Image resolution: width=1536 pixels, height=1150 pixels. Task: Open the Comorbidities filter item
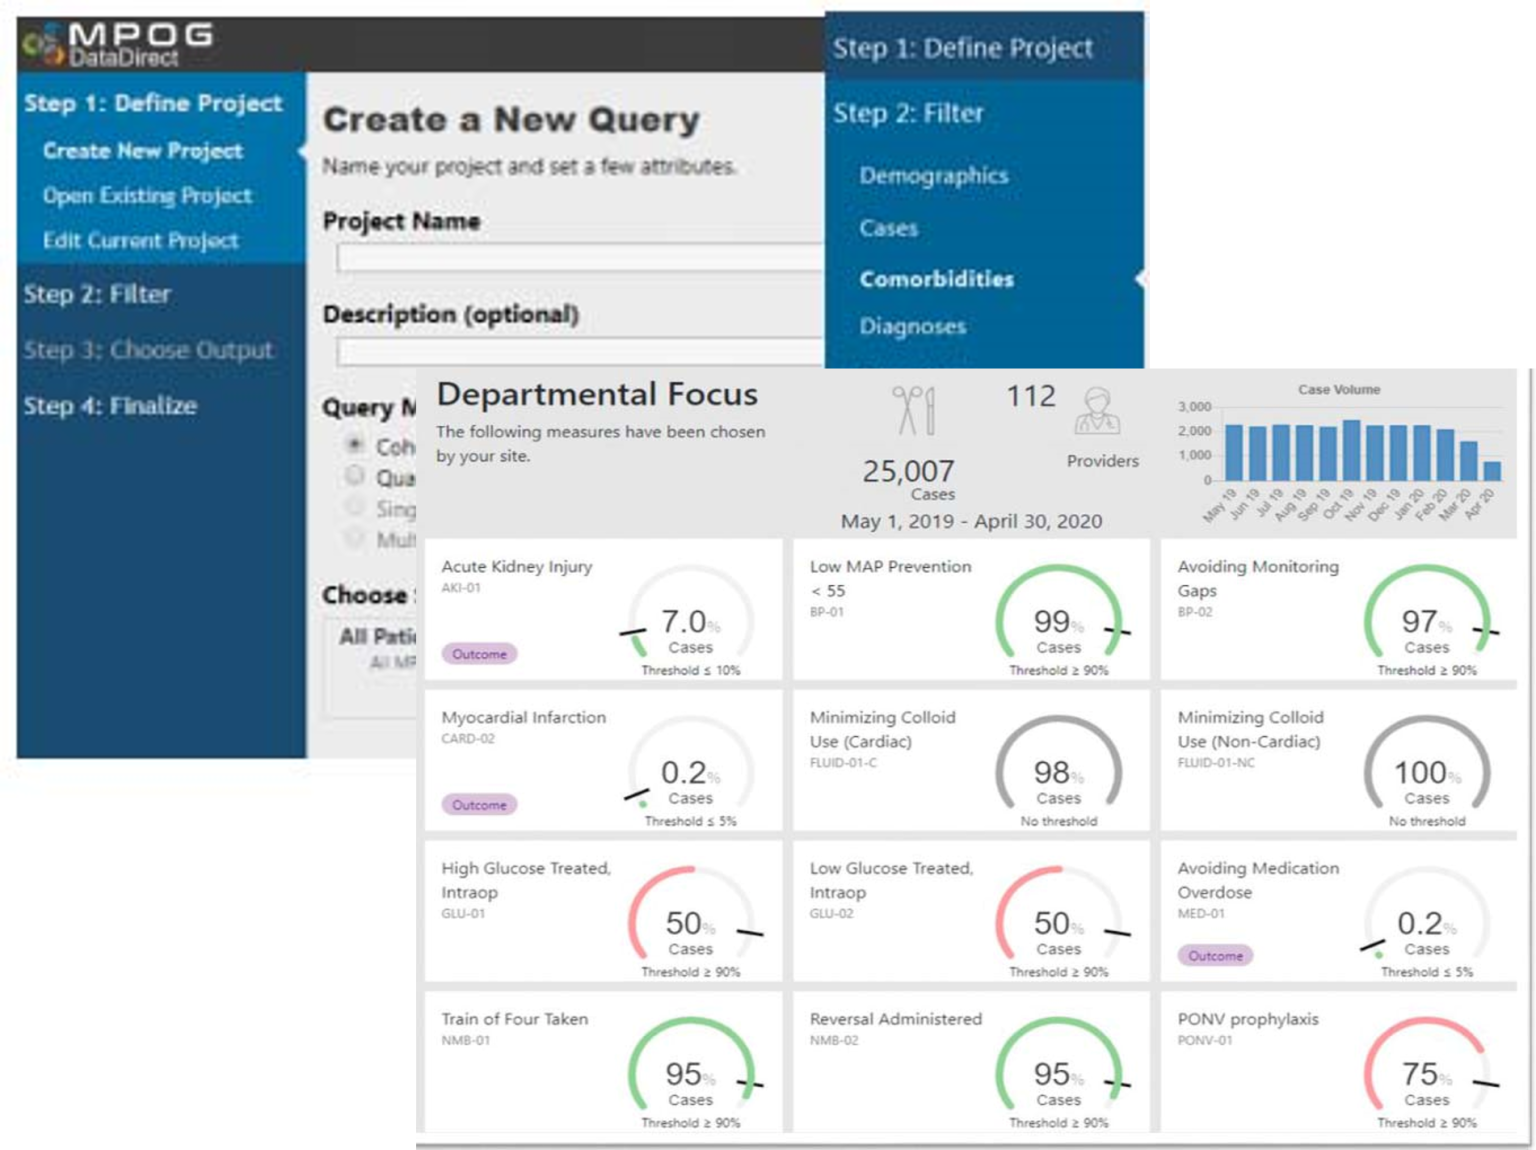point(936,279)
